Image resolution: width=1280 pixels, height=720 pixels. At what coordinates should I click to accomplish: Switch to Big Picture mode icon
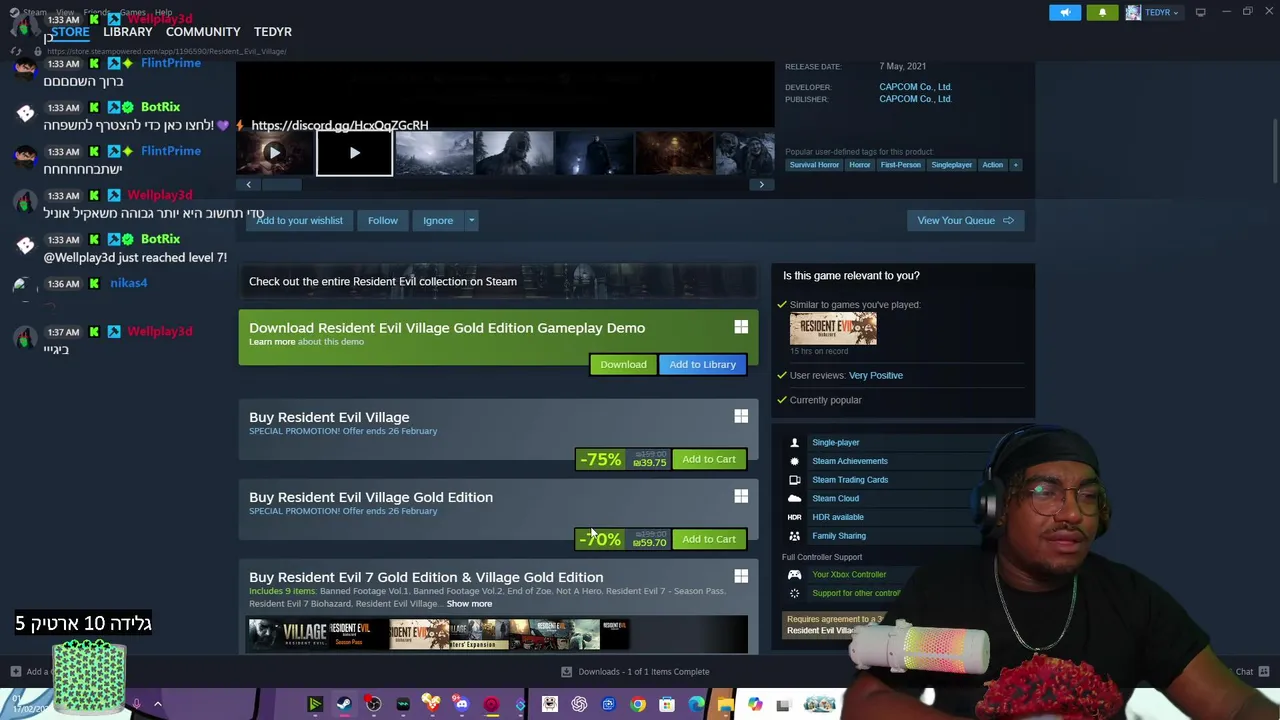[x=1200, y=12]
